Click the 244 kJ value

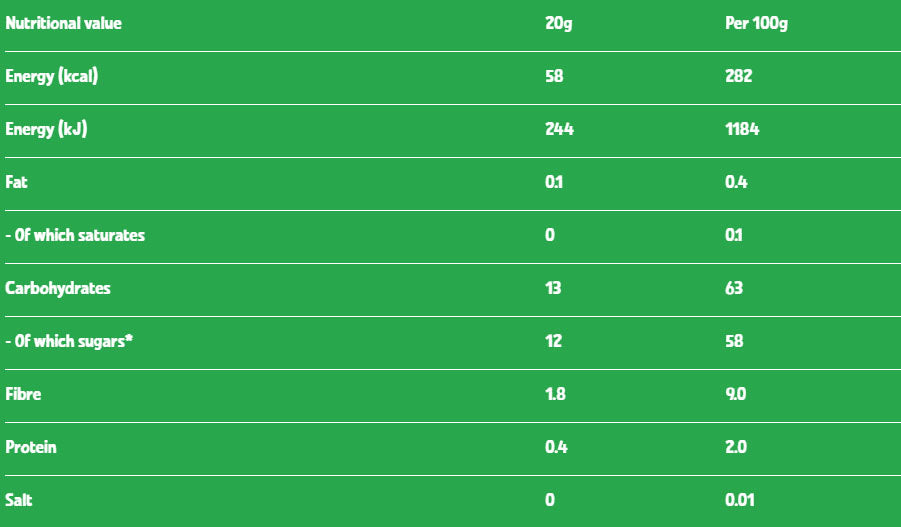559,129
